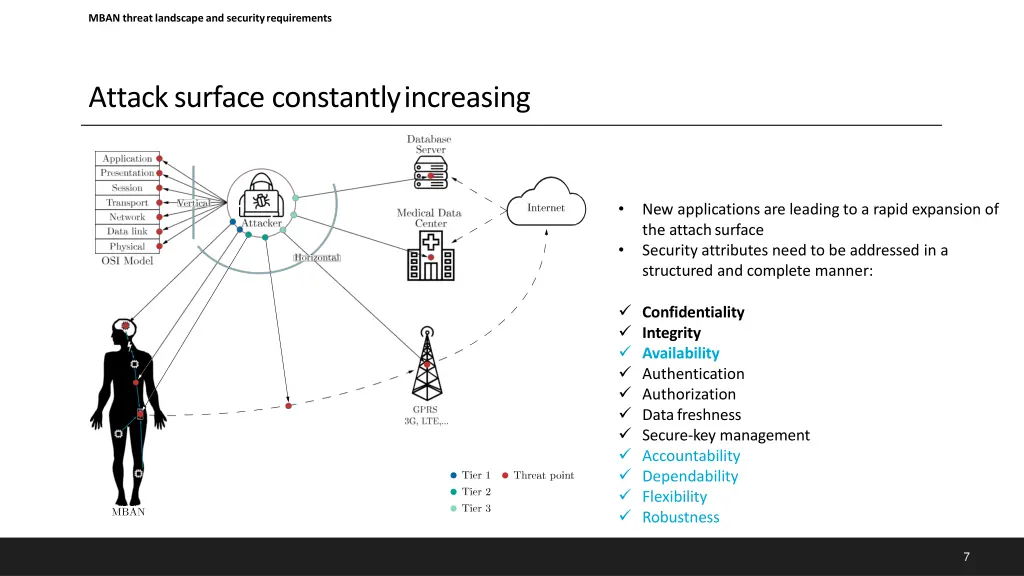This screenshot has width=1024, height=576.
Task: Click the Presentation layer box
Action: (127, 173)
